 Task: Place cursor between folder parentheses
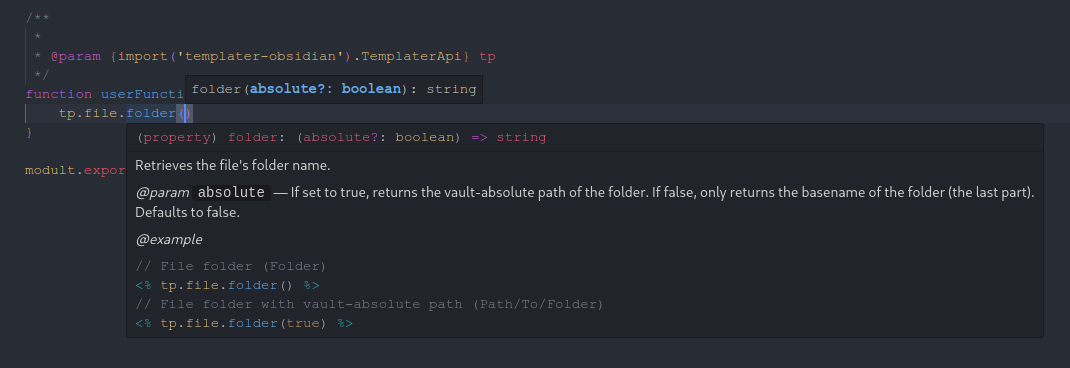point(185,113)
